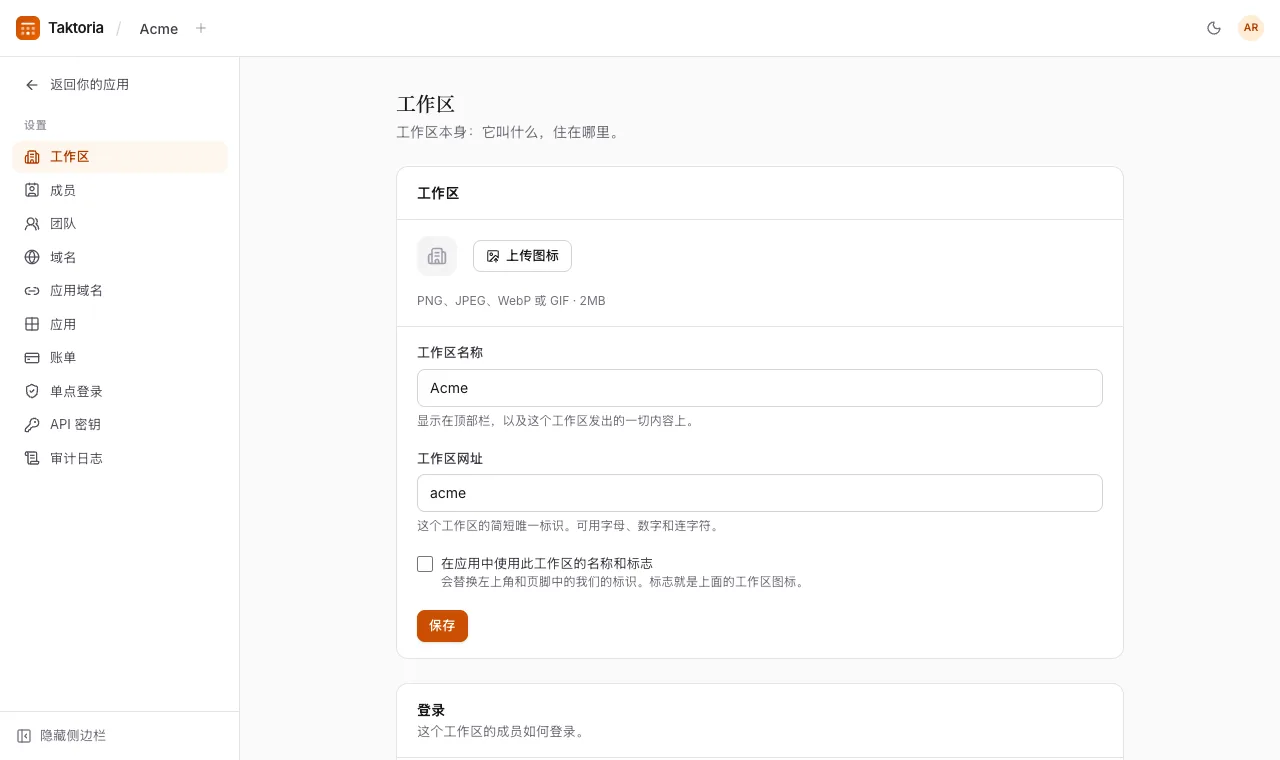1280x760 pixels.
Task: Click the 登录 section heading
Action: pyautogui.click(x=431, y=710)
